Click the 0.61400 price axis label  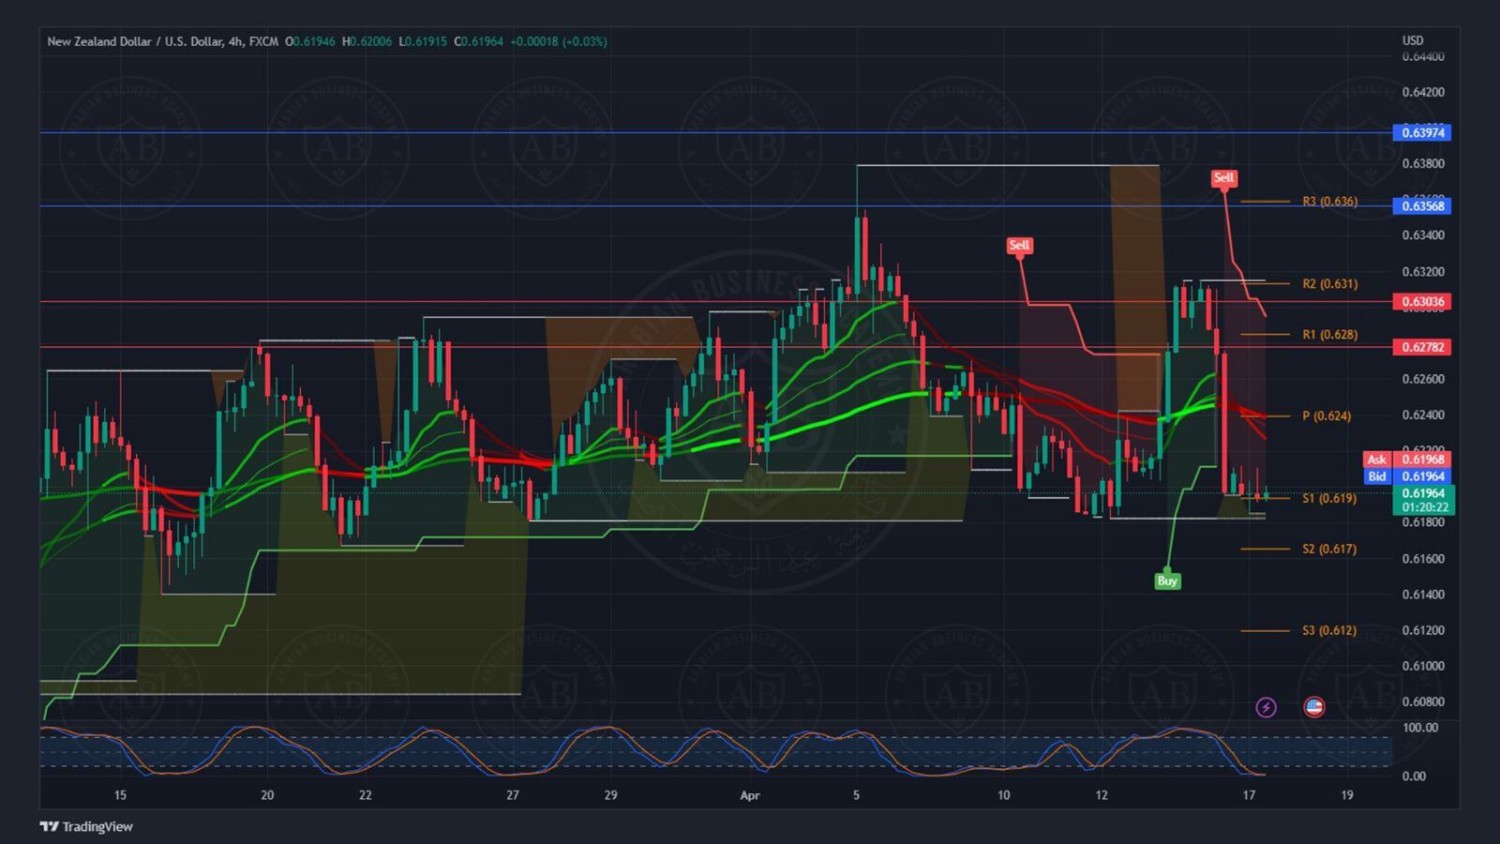click(x=1423, y=594)
